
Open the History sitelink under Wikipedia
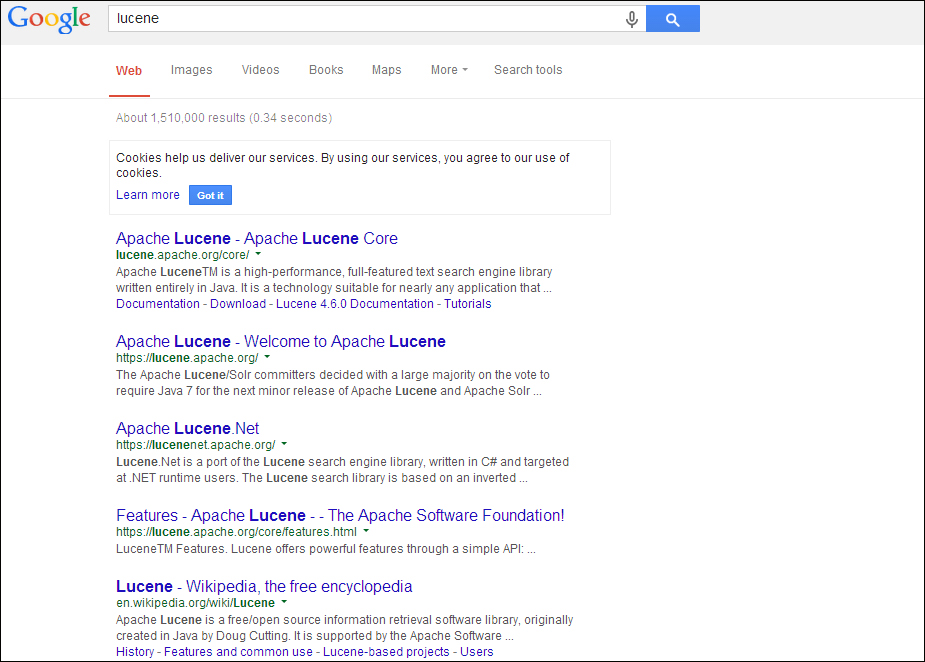135,652
